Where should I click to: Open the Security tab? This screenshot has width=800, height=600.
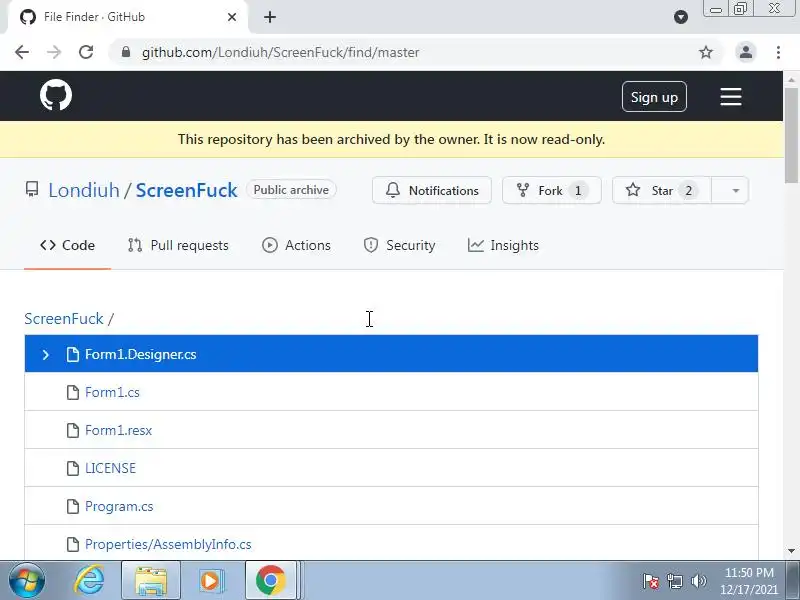pyautogui.click(x=399, y=245)
